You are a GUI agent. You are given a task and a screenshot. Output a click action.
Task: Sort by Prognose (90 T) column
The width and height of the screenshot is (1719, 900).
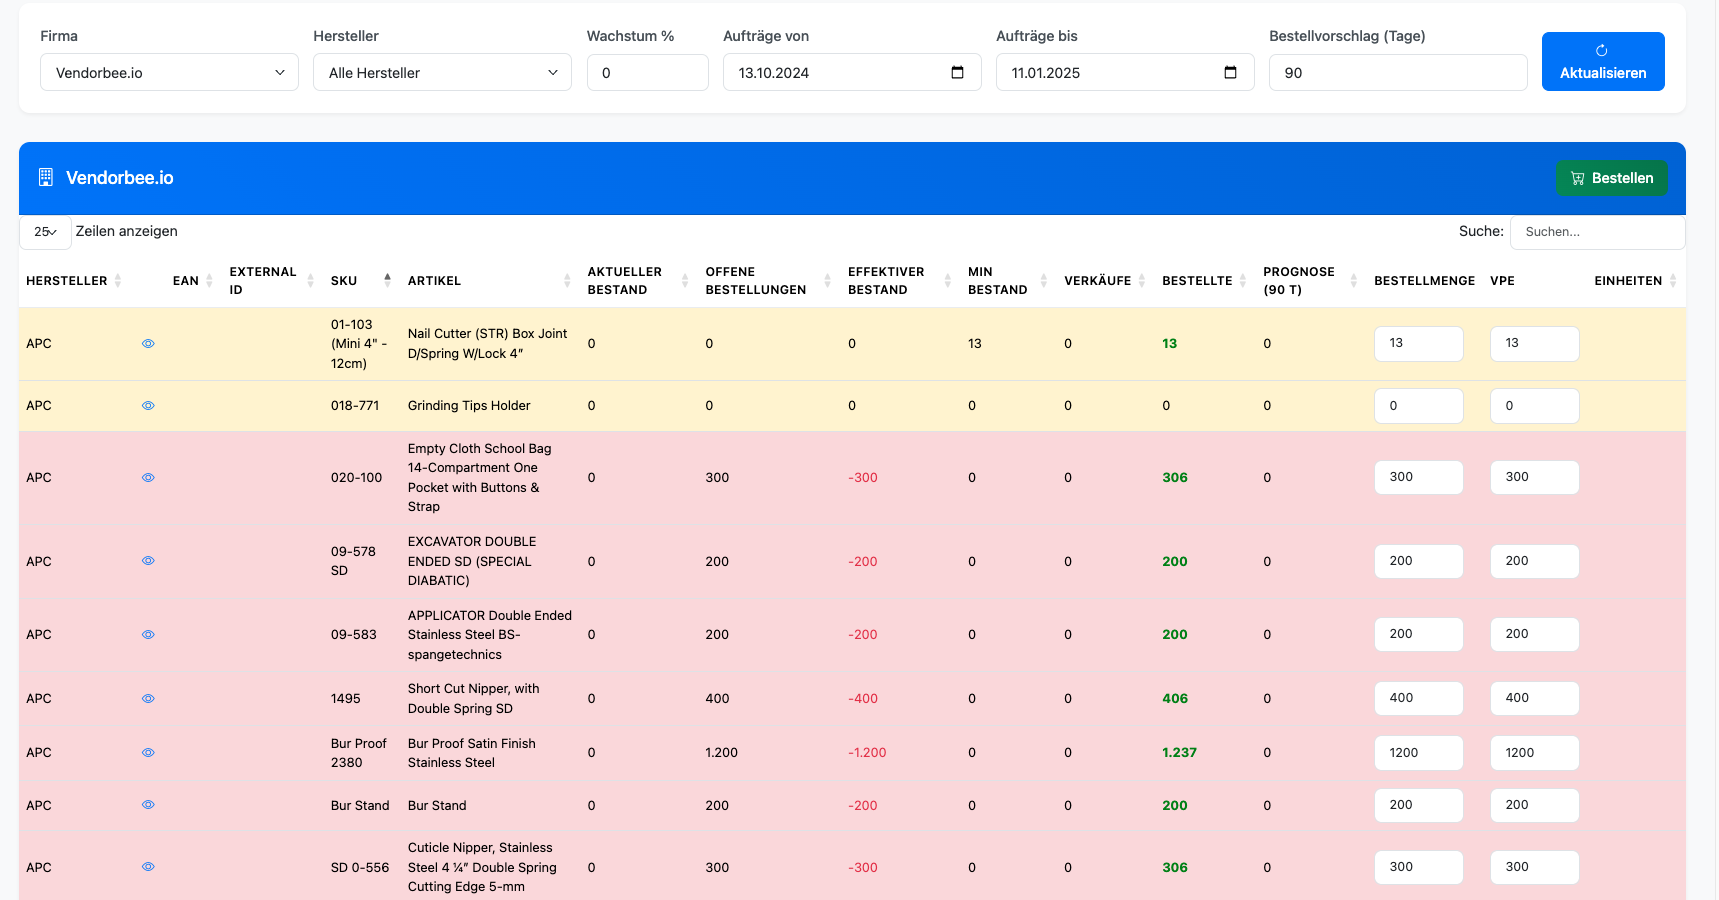point(1353,281)
